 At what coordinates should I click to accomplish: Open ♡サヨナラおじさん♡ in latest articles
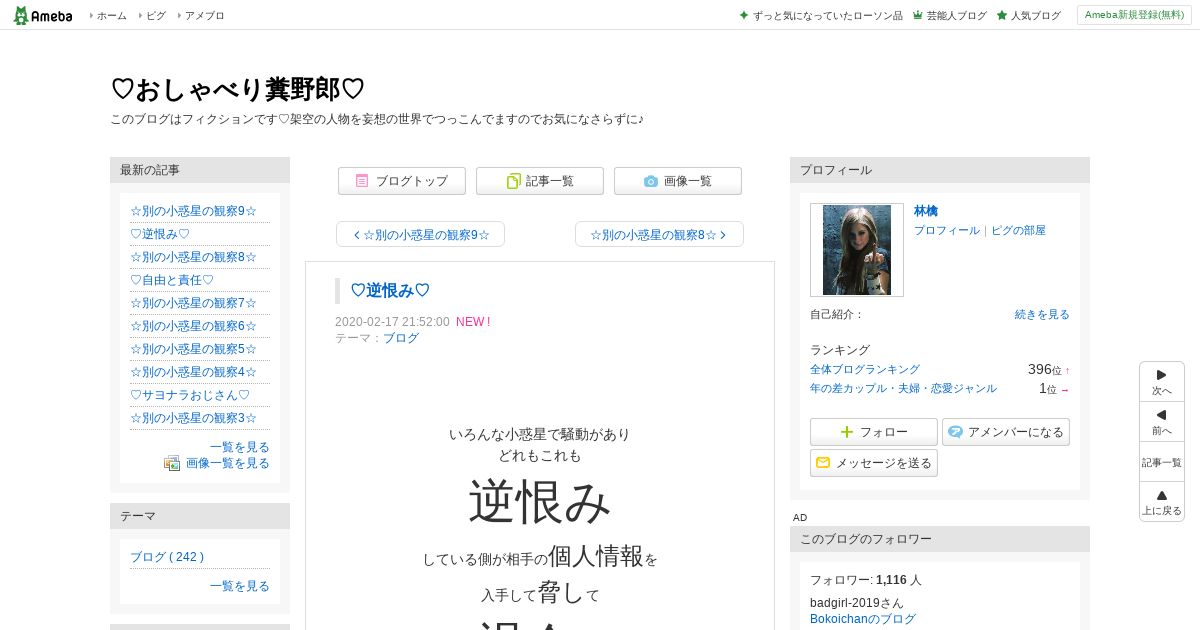click(x=190, y=395)
